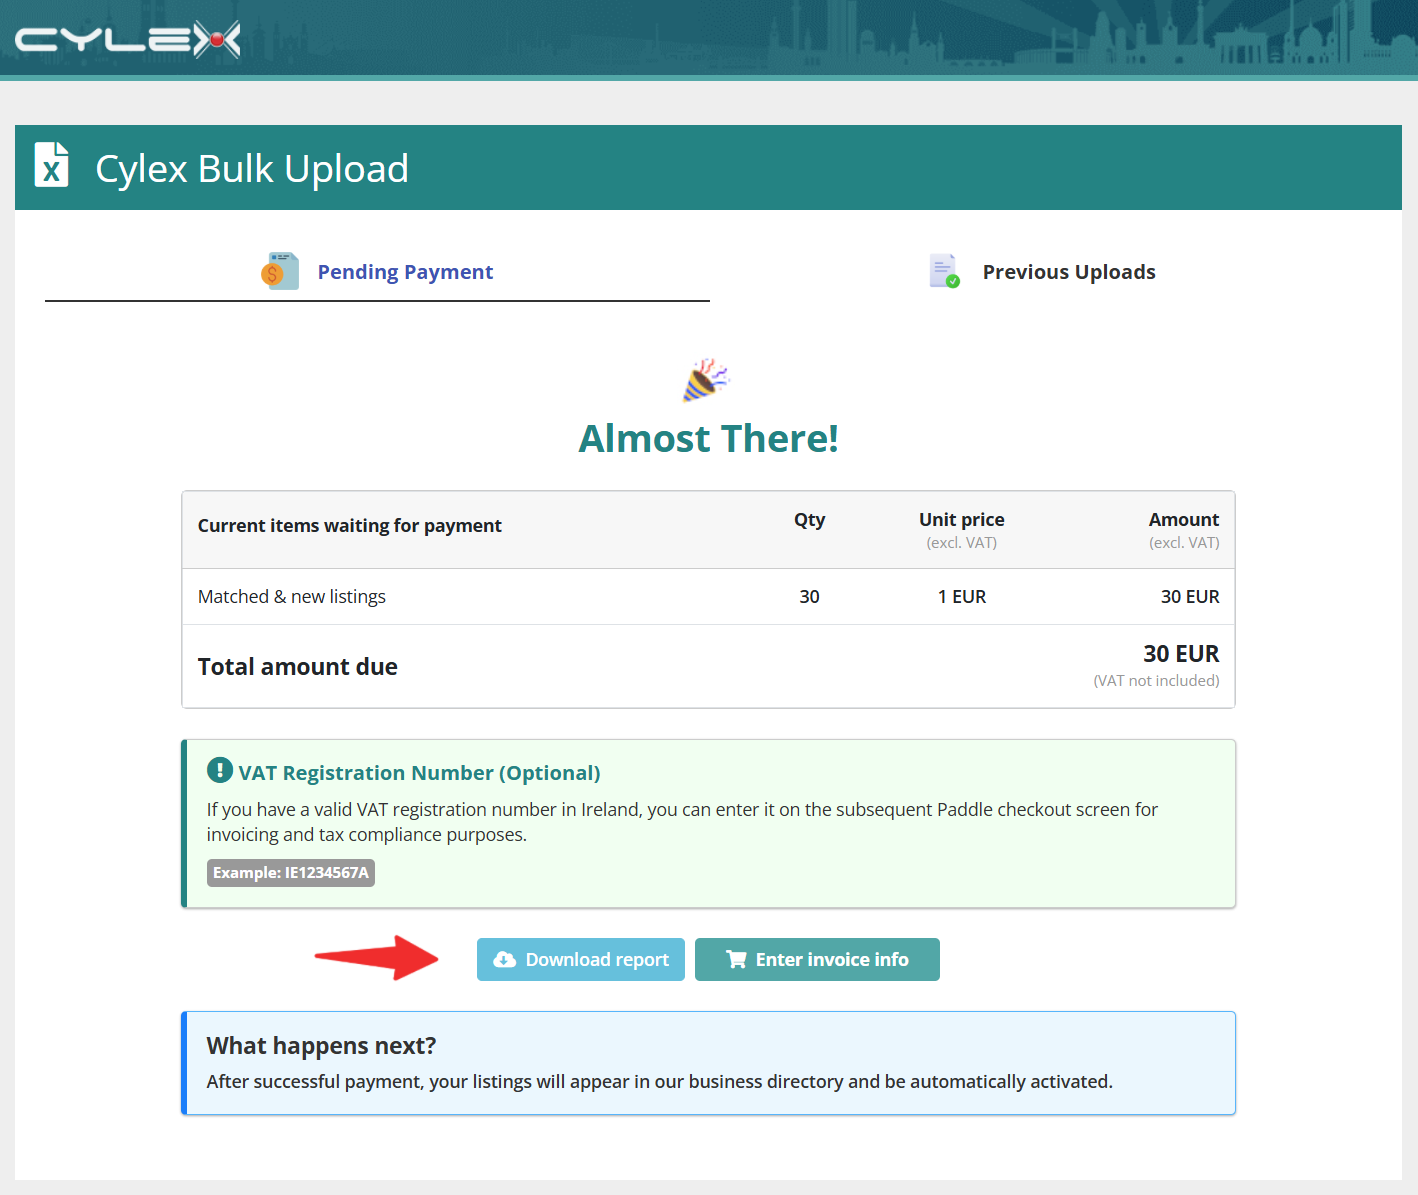The image size is (1418, 1195).
Task: Click the Example: IE1234567A badge
Action: point(291,873)
